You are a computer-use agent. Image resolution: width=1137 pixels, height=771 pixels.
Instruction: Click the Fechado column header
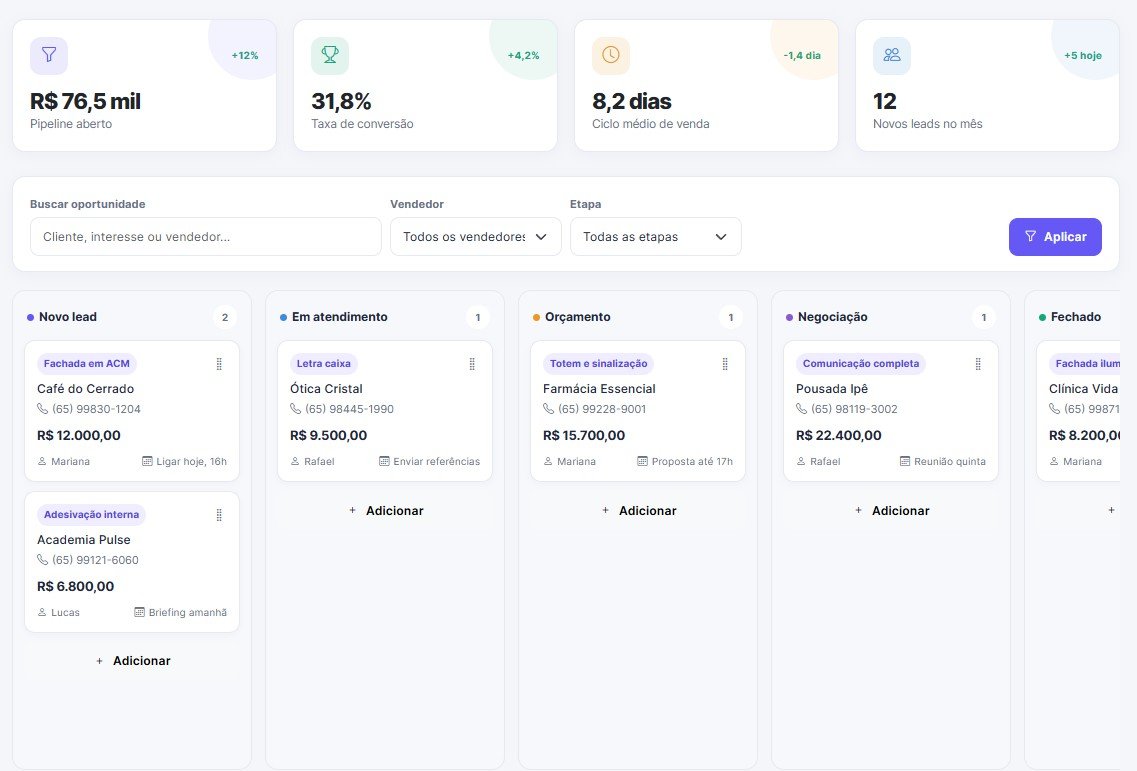click(x=1076, y=317)
